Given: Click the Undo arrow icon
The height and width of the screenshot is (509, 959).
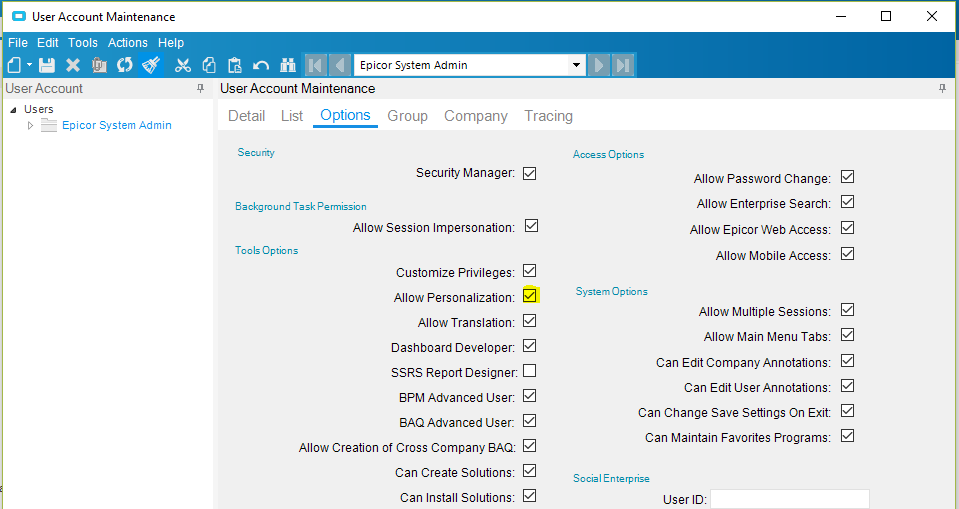Looking at the screenshot, I should point(261,65).
